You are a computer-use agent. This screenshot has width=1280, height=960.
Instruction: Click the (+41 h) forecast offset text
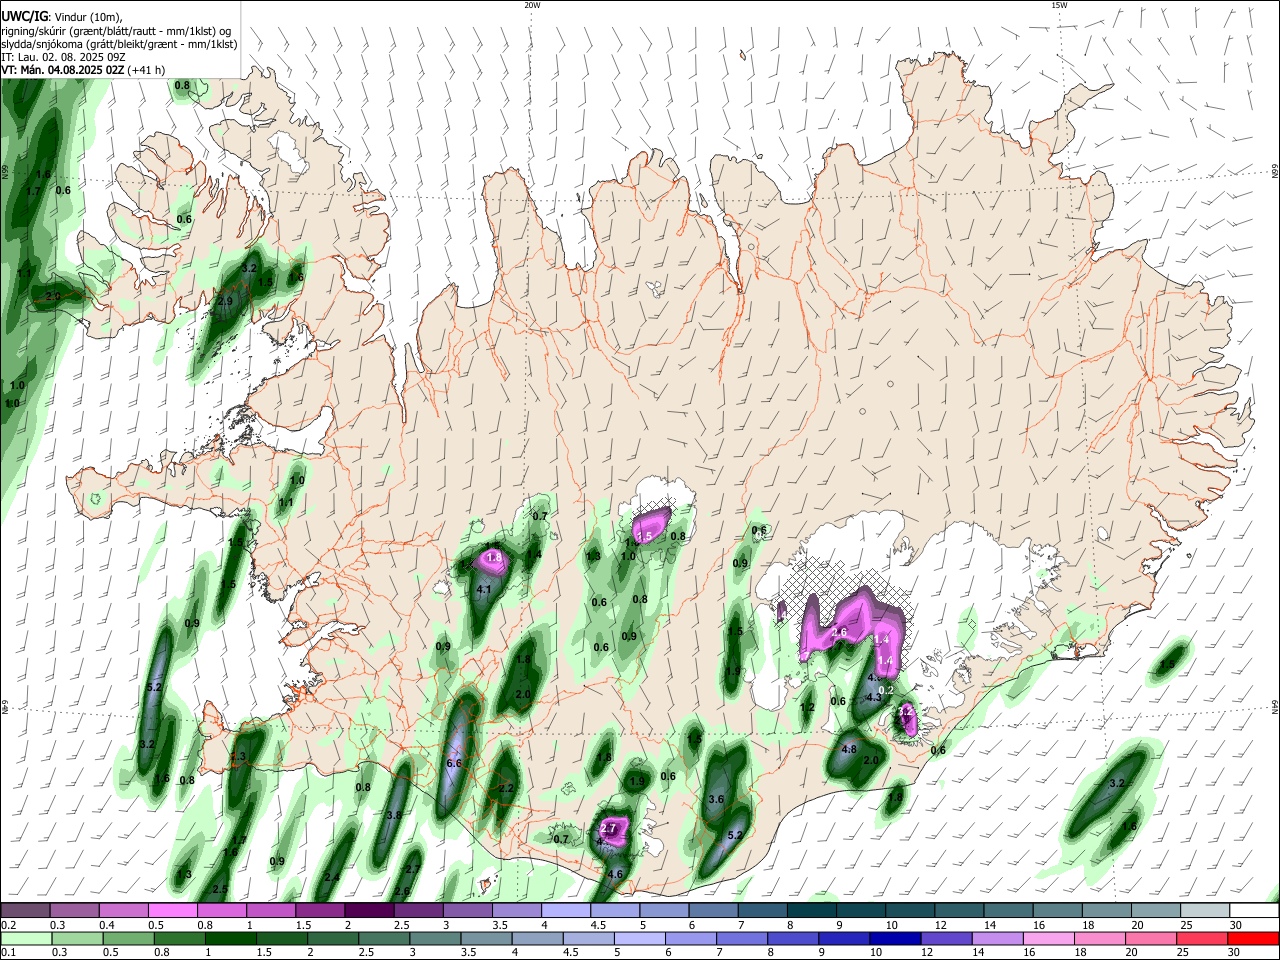(146, 70)
